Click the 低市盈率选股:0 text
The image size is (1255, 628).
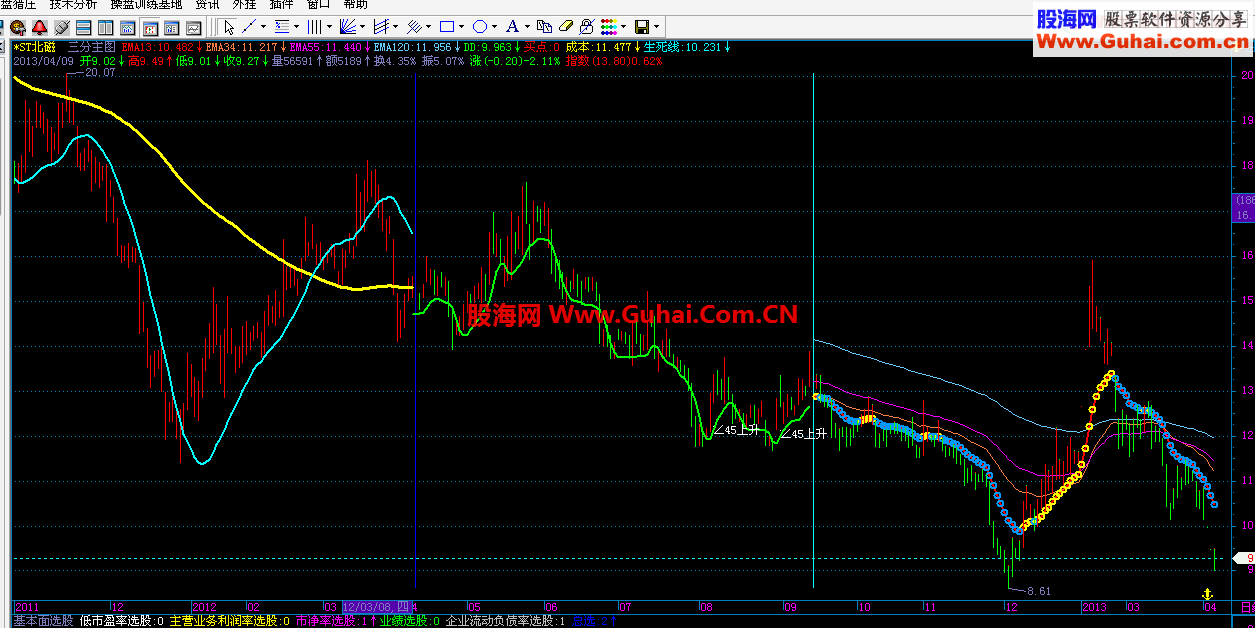click(x=122, y=621)
